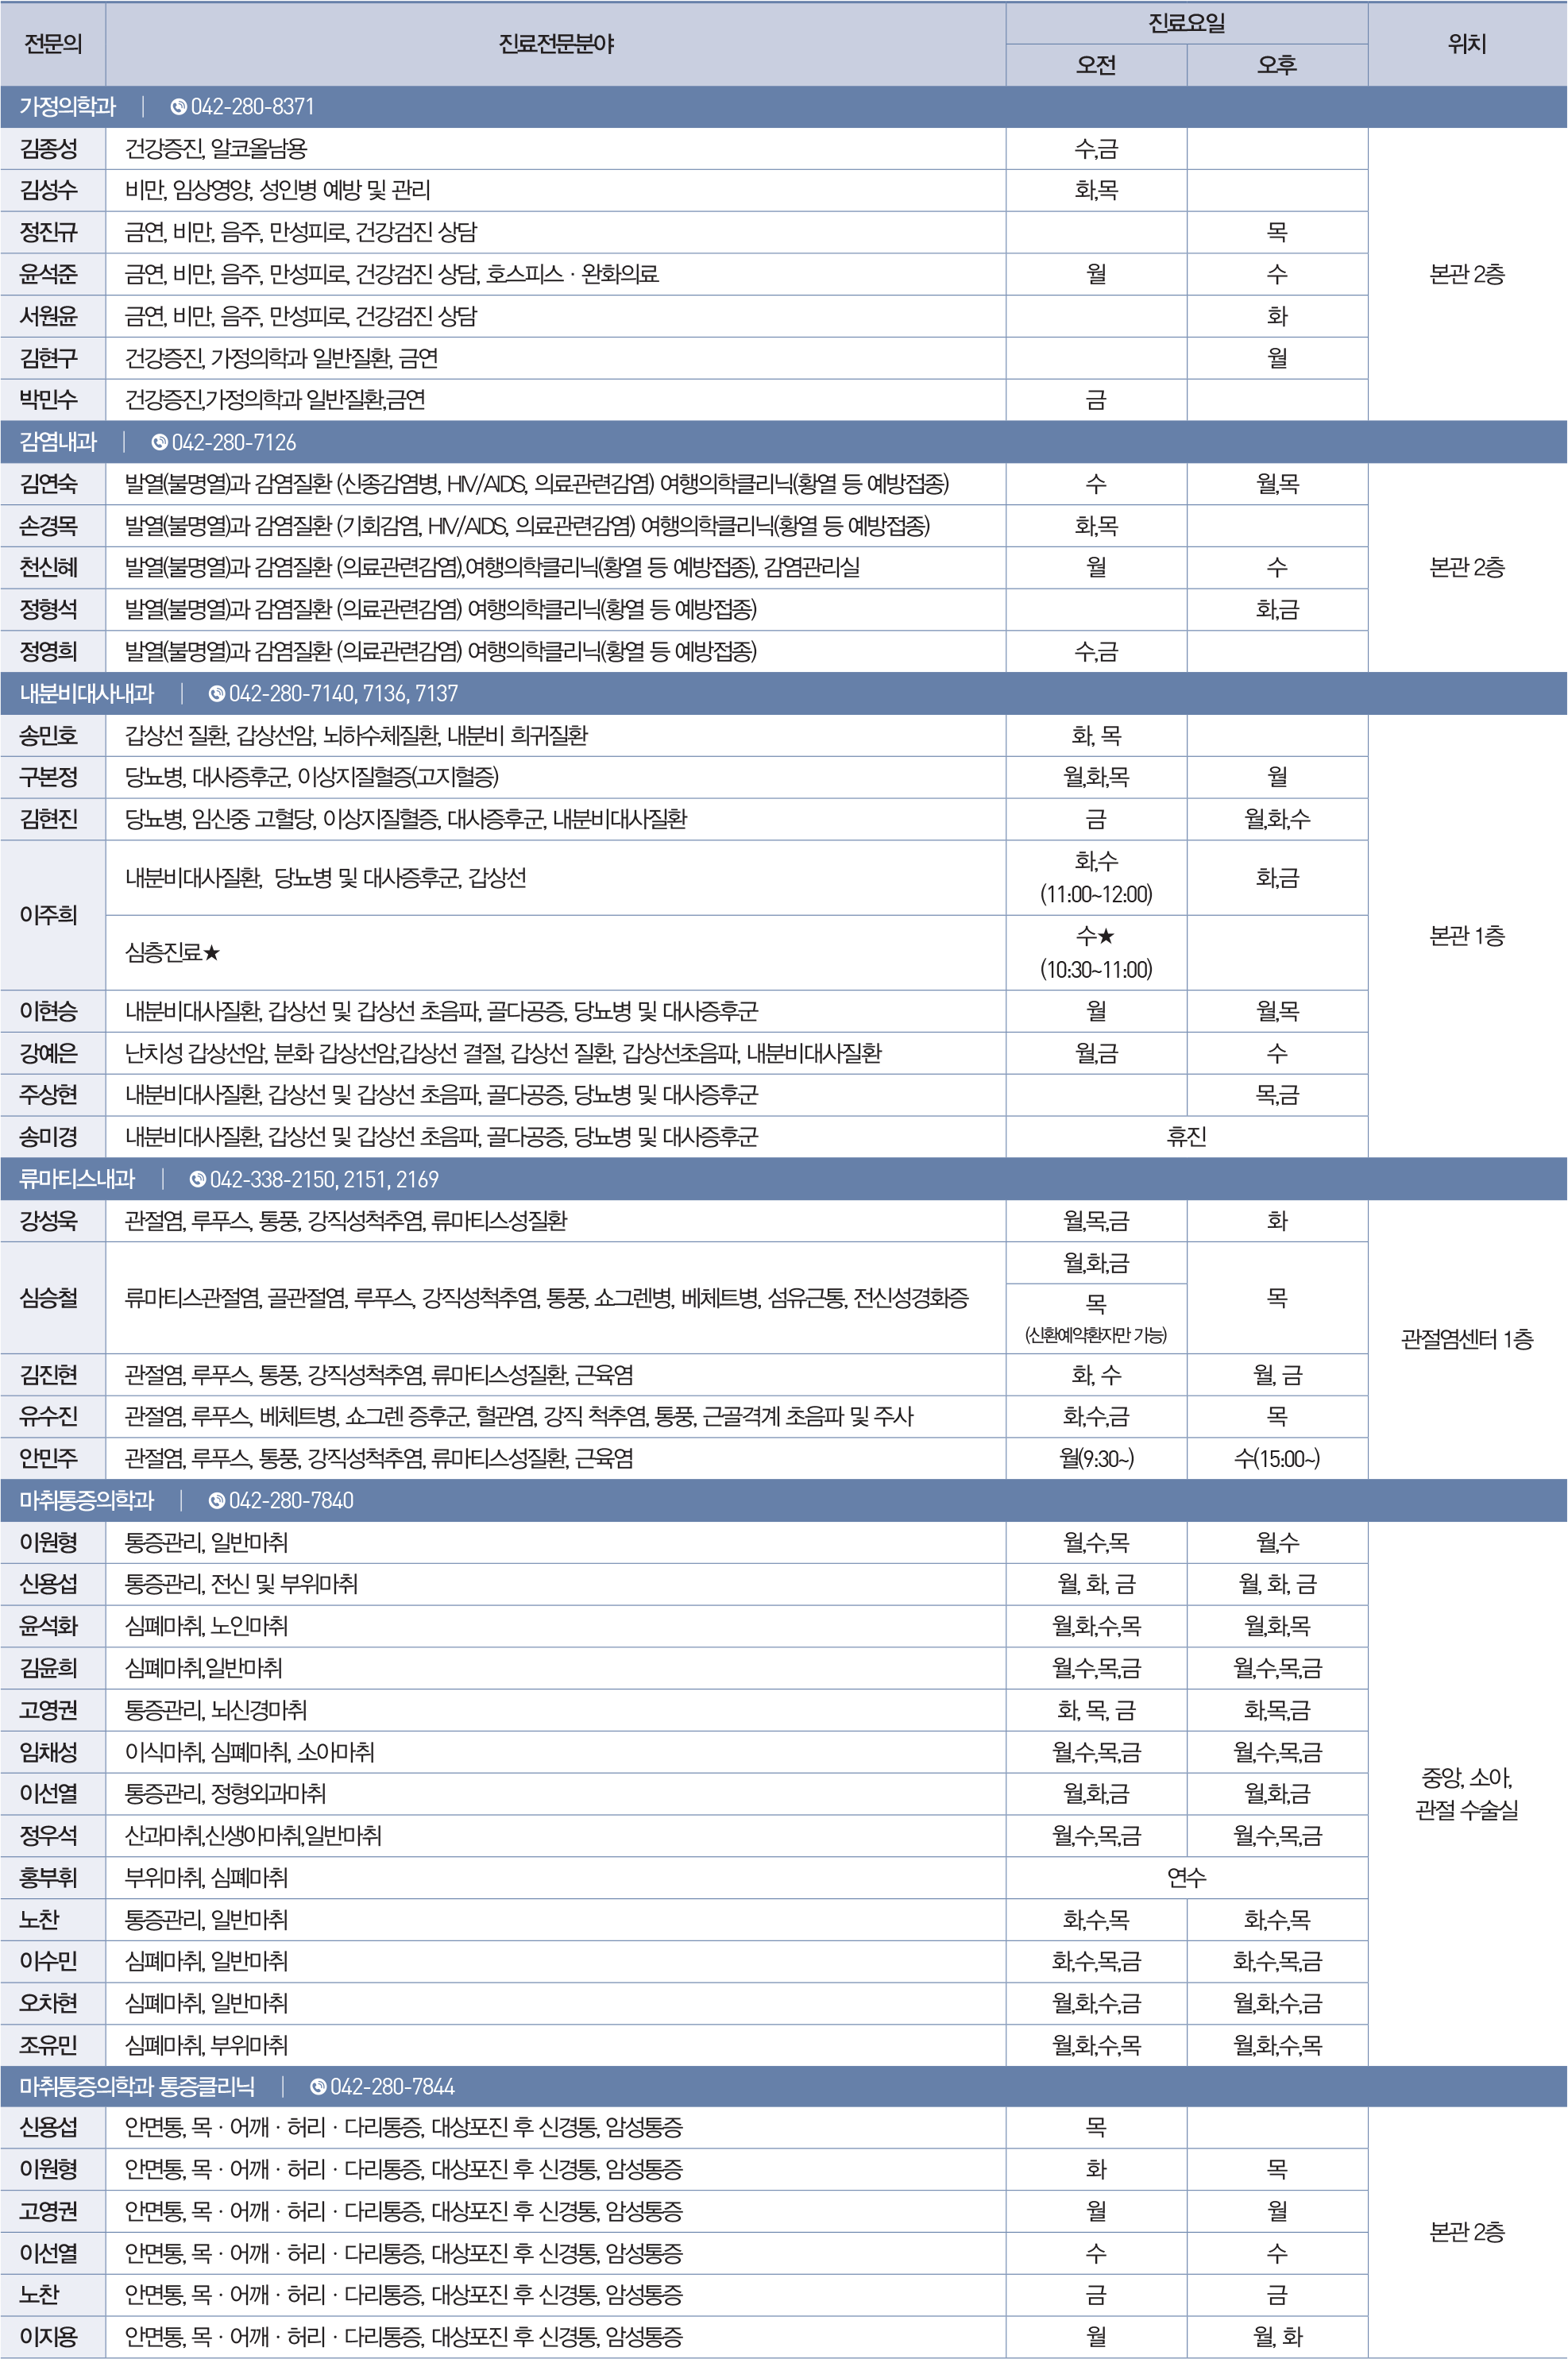Click the phone icon in 류마티스내과 header

click(197, 1180)
